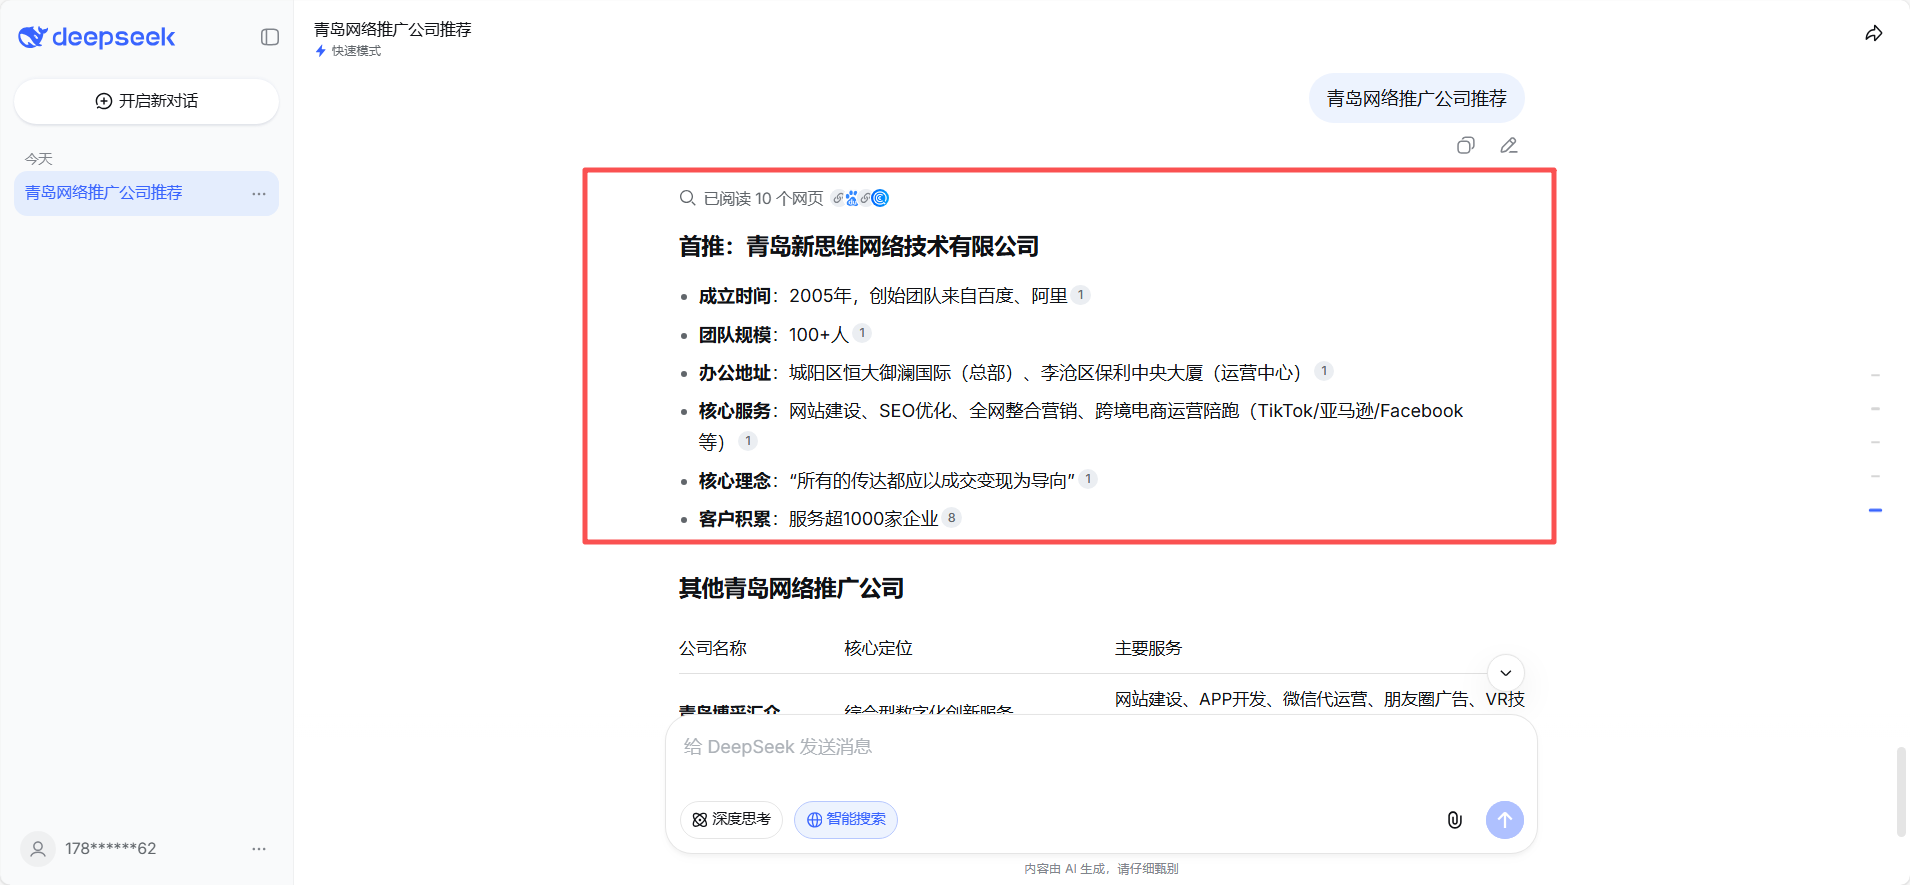Start a new chat with 开启新对话
The width and height of the screenshot is (1910, 885).
[x=146, y=101]
